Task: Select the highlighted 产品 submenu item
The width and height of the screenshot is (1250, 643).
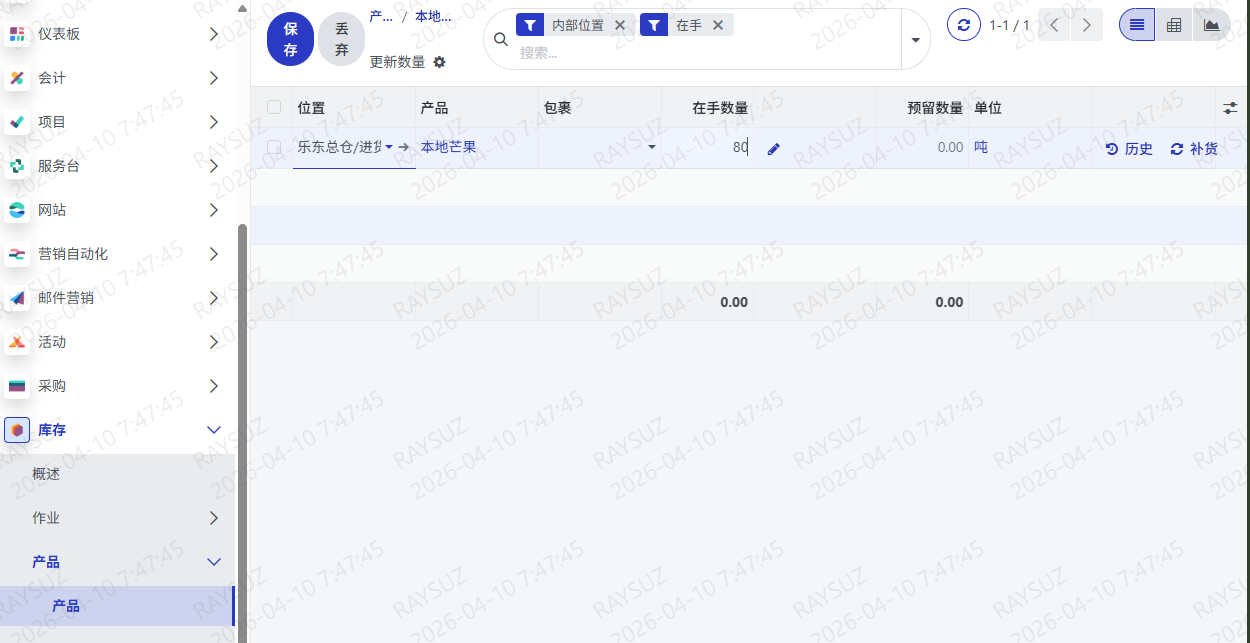Action: (x=117, y=606)
